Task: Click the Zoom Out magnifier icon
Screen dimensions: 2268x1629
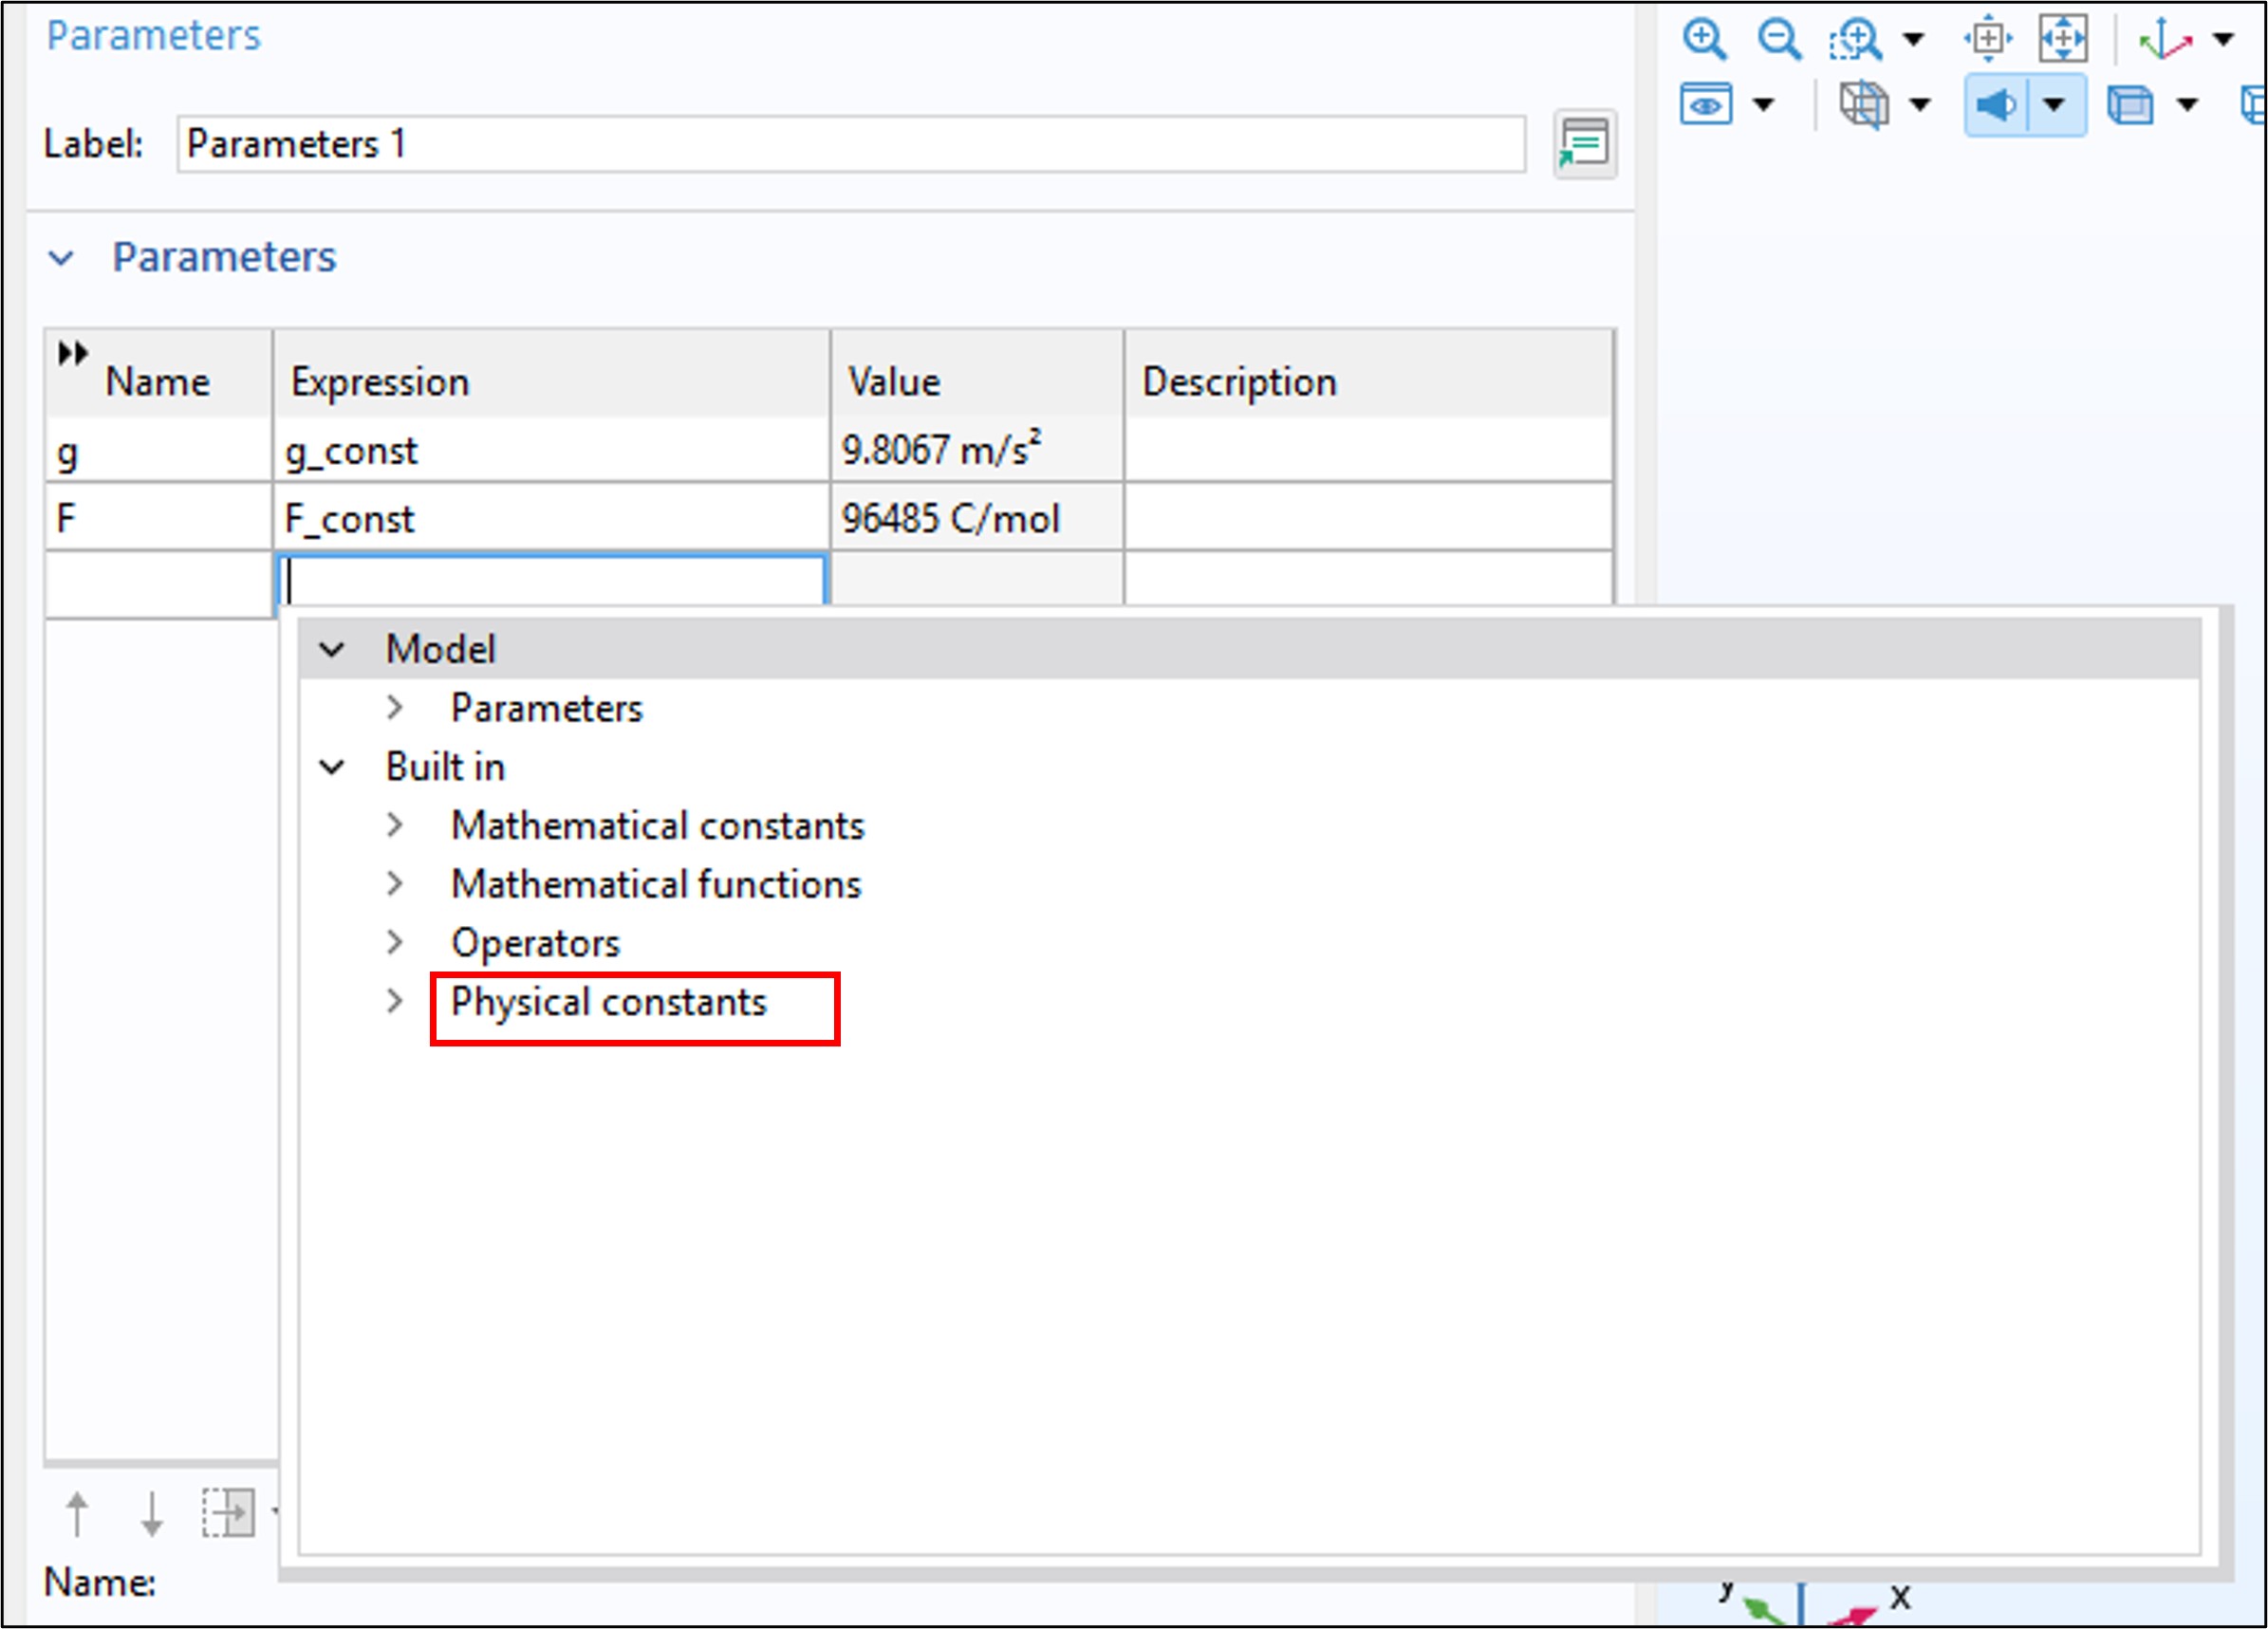Action: [x=1779, y=40]
